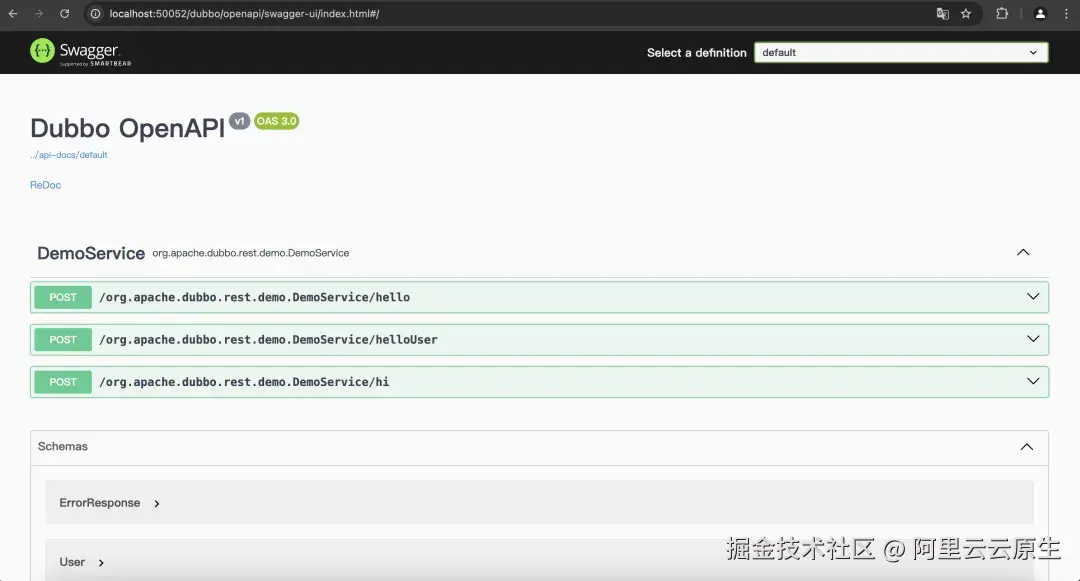Reload the page with refresh icon

click(64, 14)
